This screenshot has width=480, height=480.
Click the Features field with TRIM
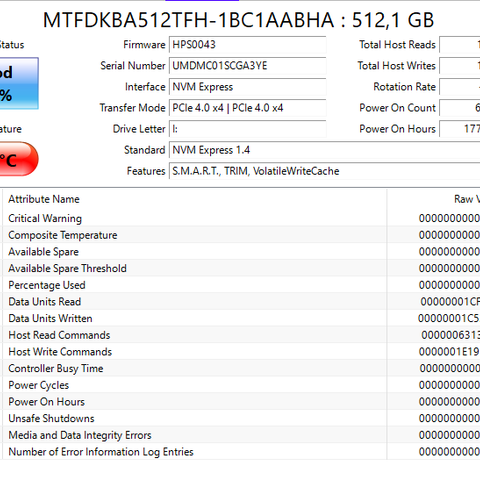325,171
